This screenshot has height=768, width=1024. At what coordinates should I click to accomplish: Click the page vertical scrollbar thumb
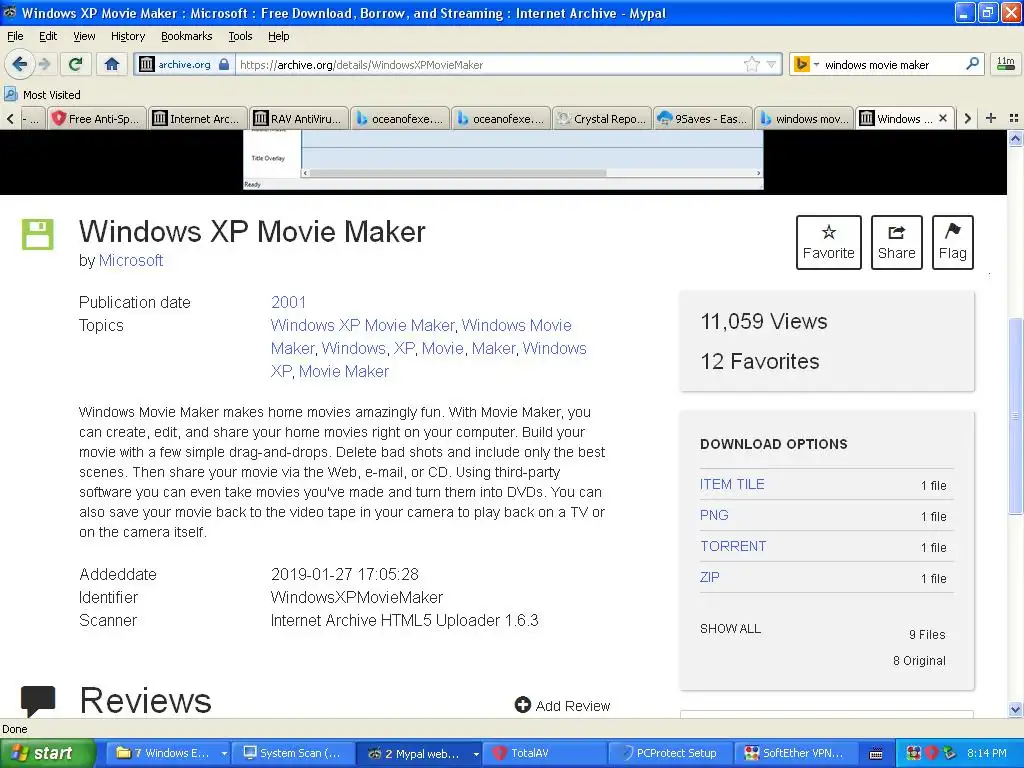coord(1015,415)
